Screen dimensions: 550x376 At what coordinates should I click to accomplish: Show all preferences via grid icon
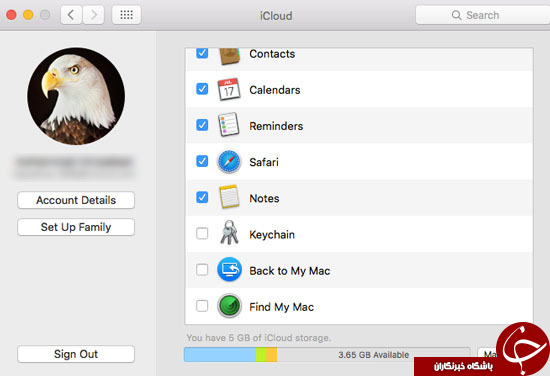127,15
